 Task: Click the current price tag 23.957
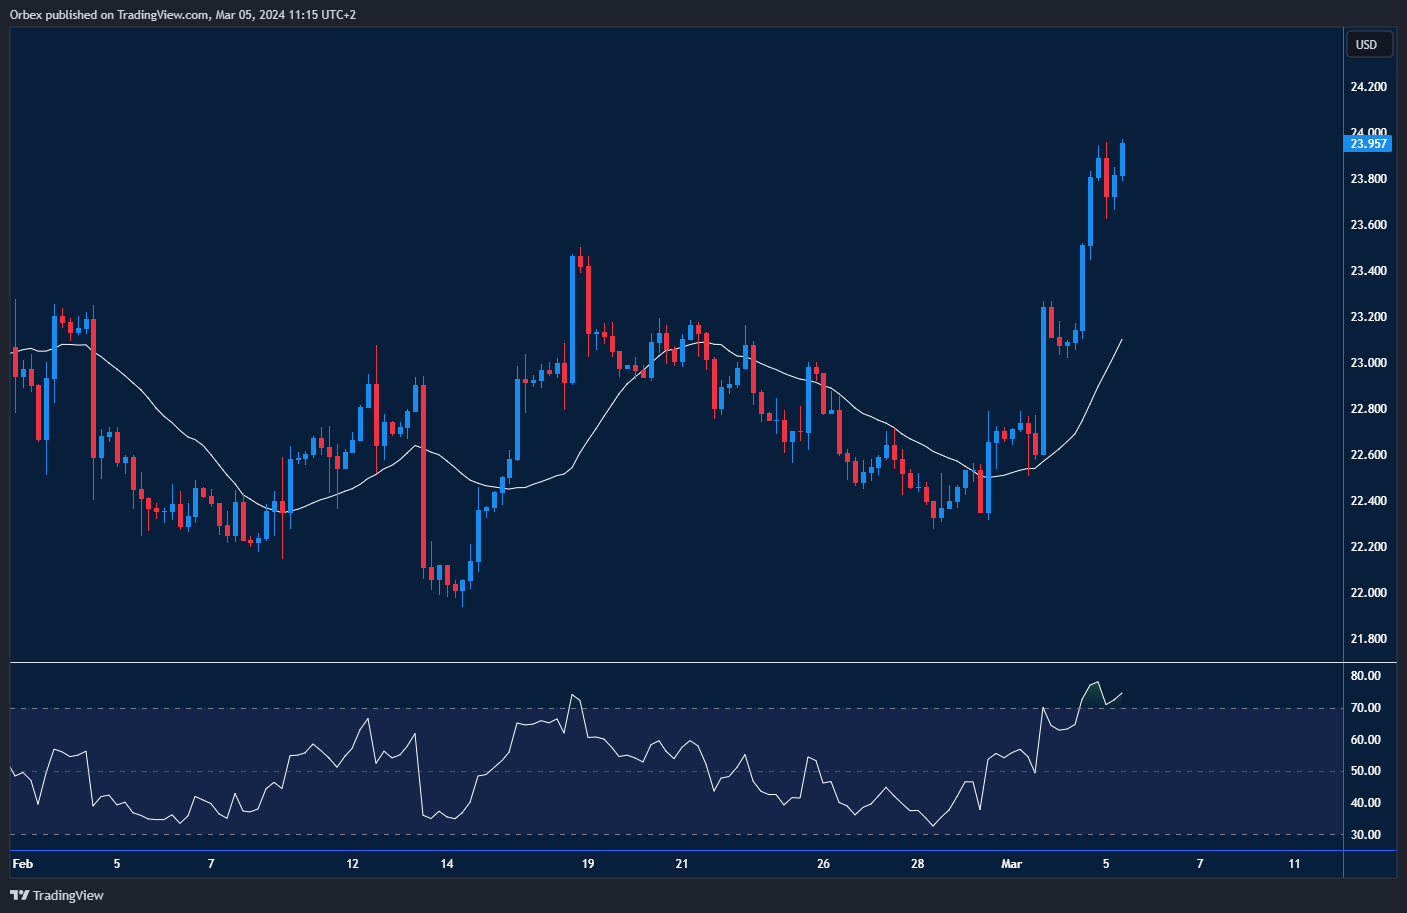pos(1368,144)
